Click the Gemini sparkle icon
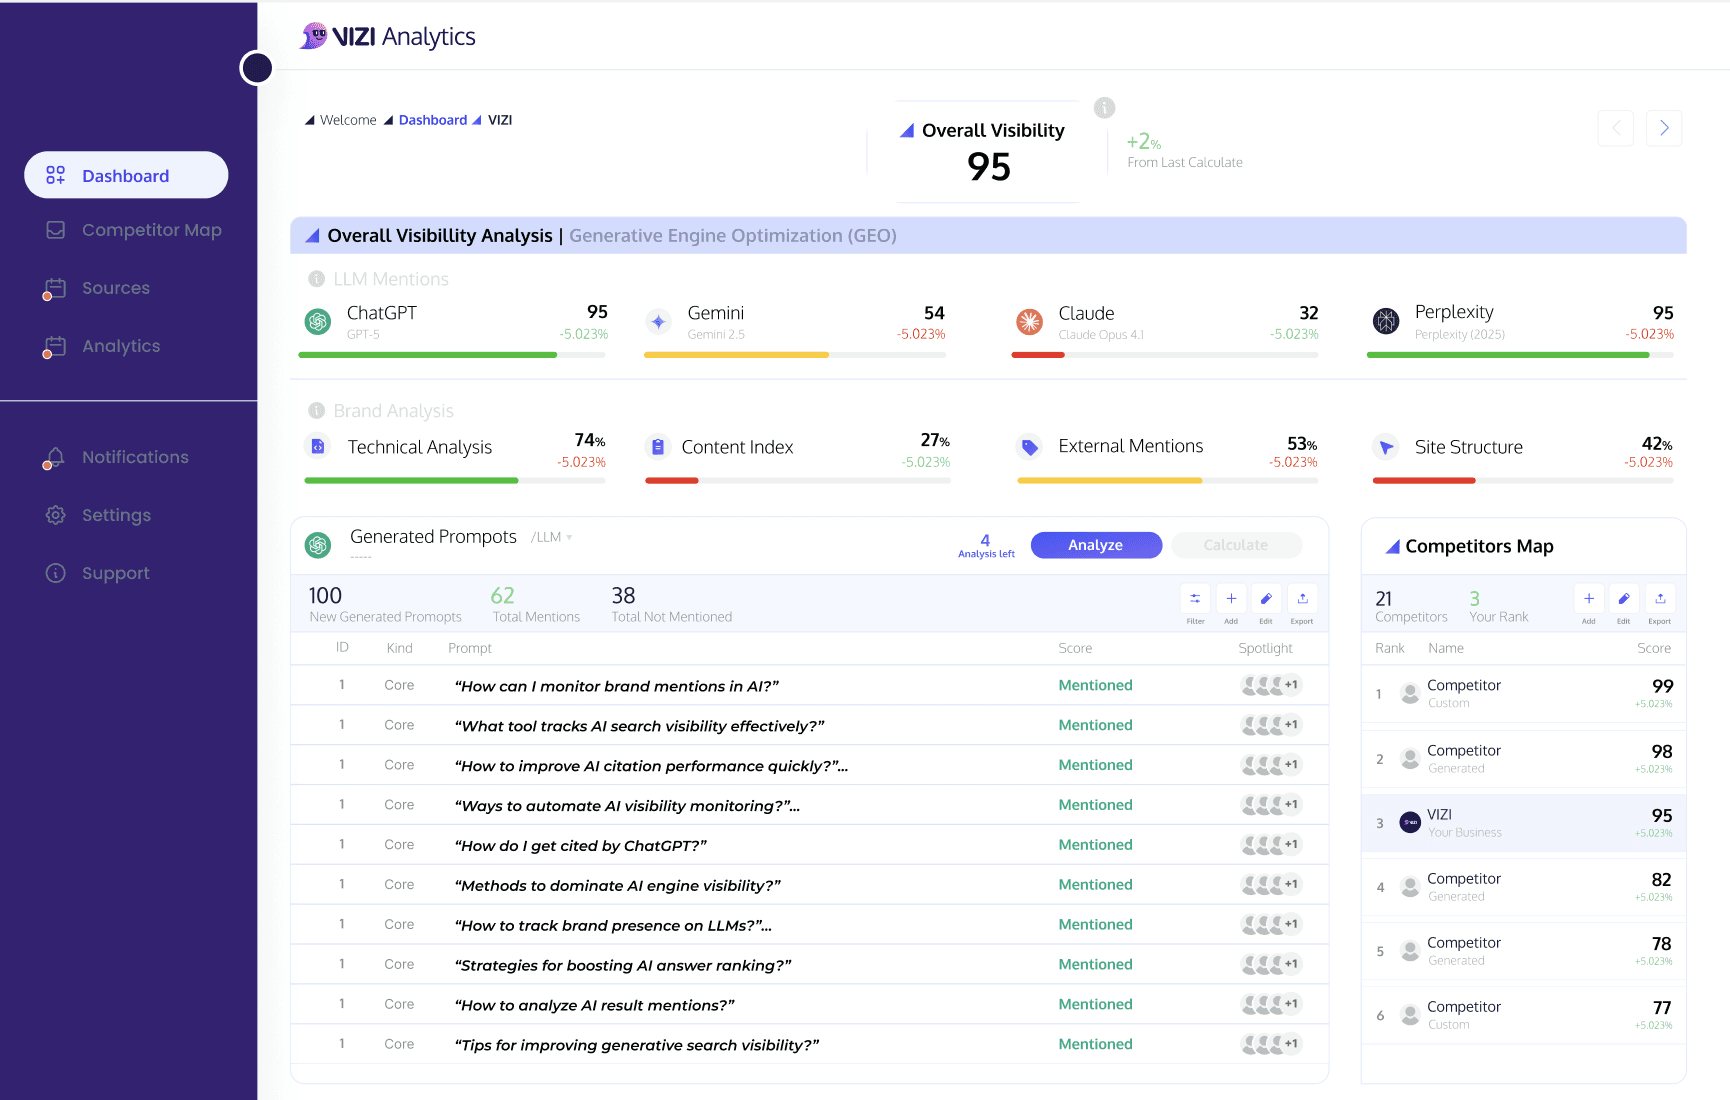 pyautogui.click(x=658, y=321)
